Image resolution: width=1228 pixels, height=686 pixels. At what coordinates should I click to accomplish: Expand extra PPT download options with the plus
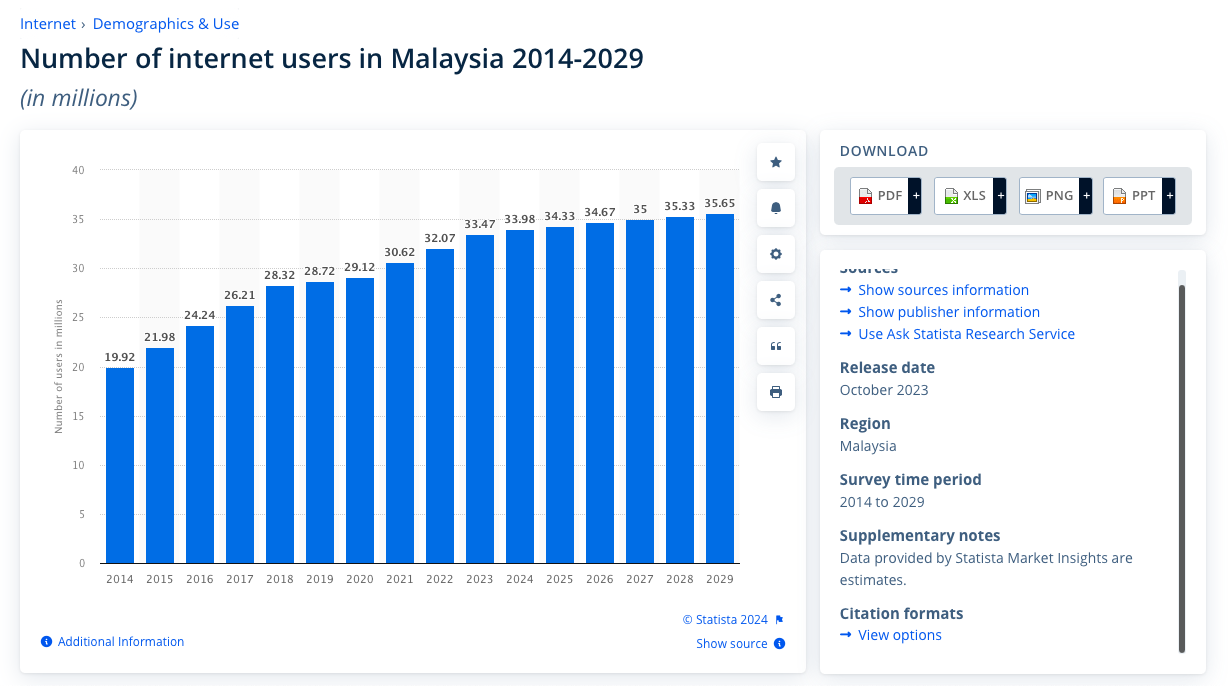coord(1171,195)
